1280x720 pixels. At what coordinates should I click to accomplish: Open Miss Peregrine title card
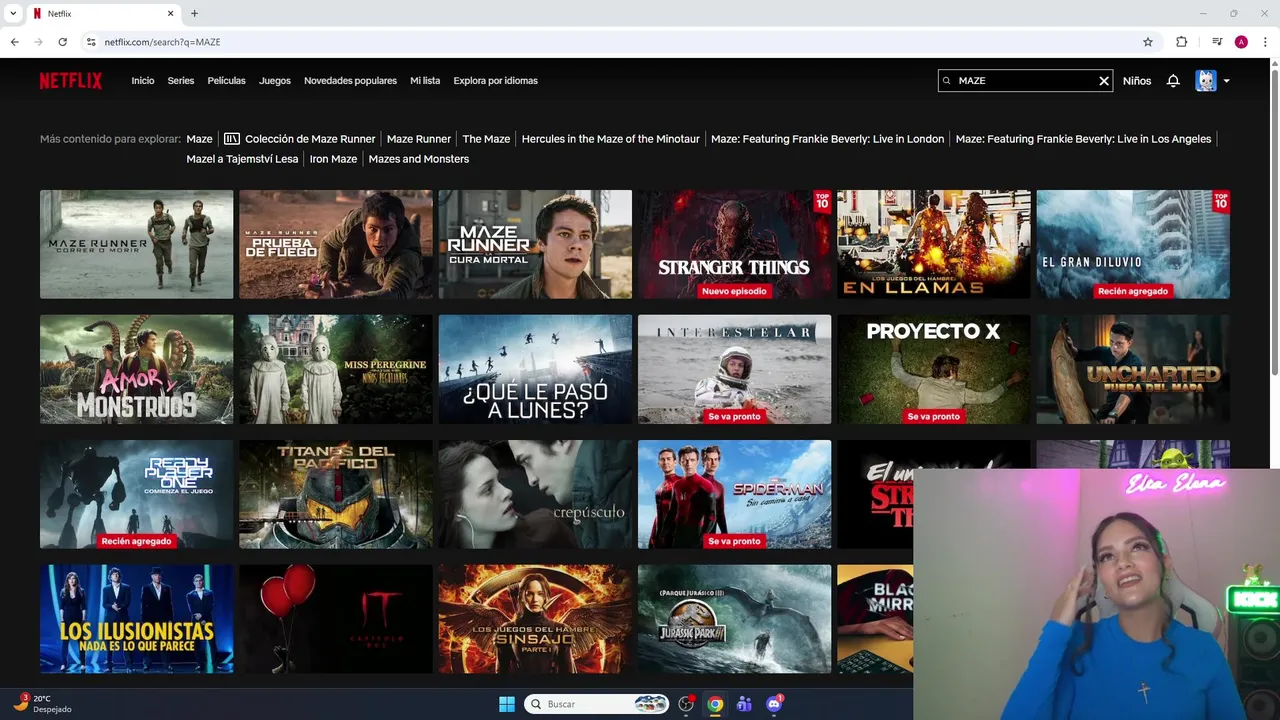(x=336, y=369)
